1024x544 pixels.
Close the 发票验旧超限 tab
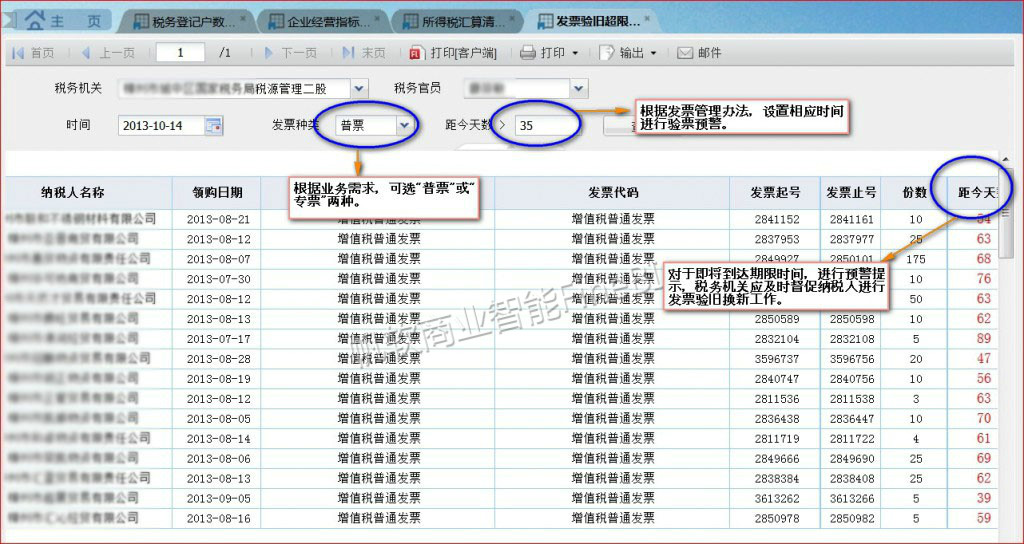point(647,18)
